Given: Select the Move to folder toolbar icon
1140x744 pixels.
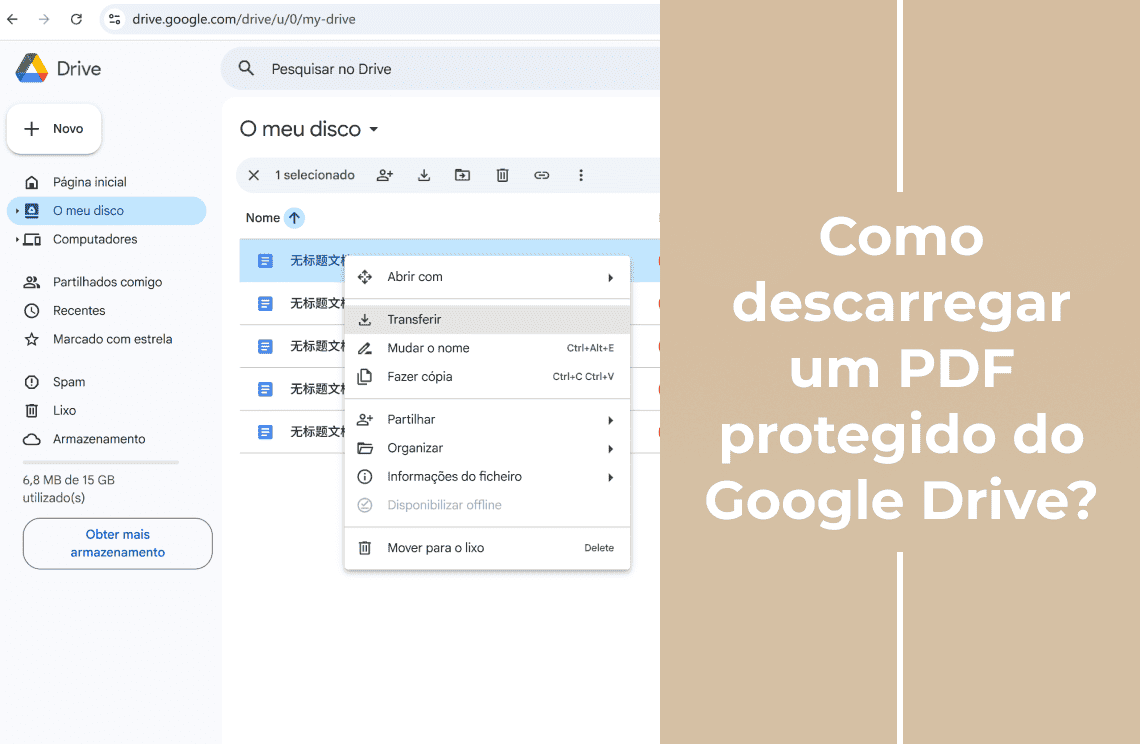Looking at the screenshot, I should point(462,175).
